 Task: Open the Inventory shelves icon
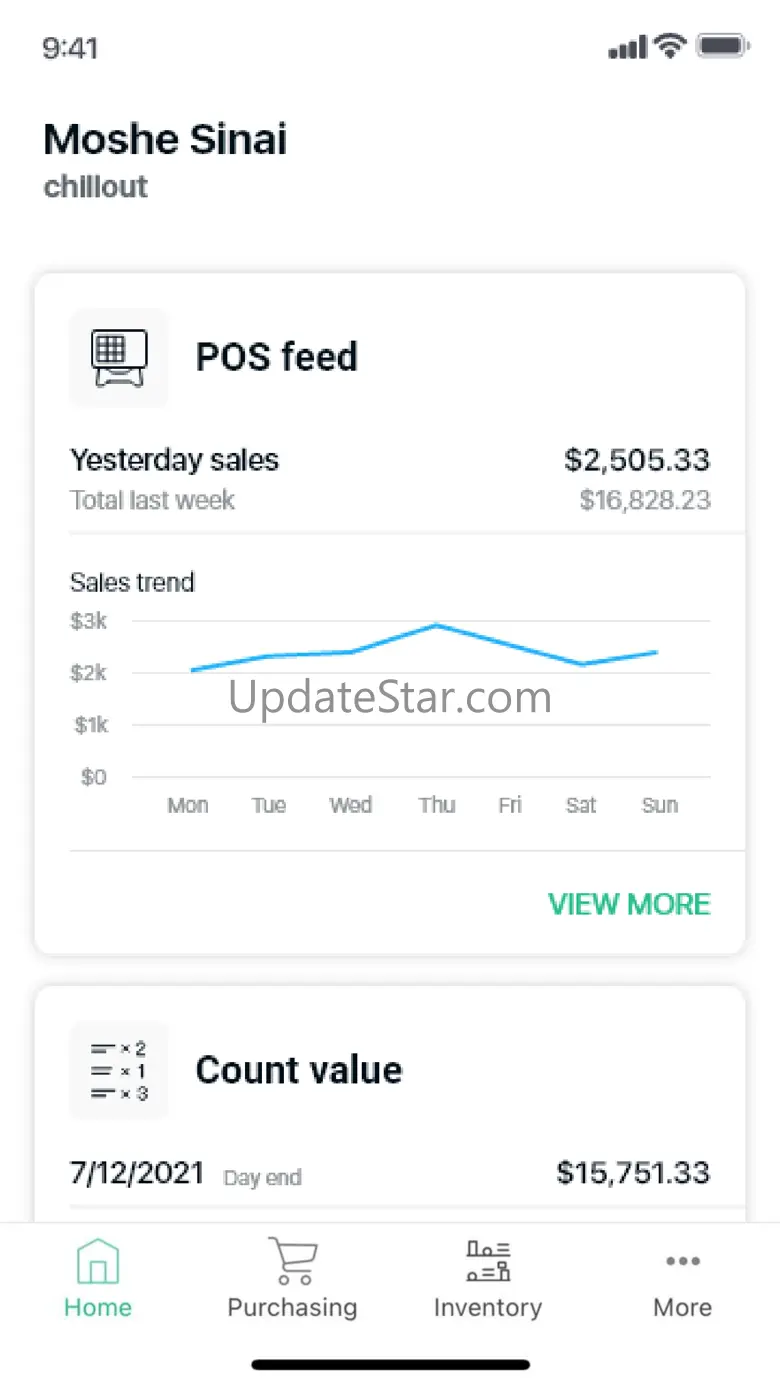pos(488,1260)
